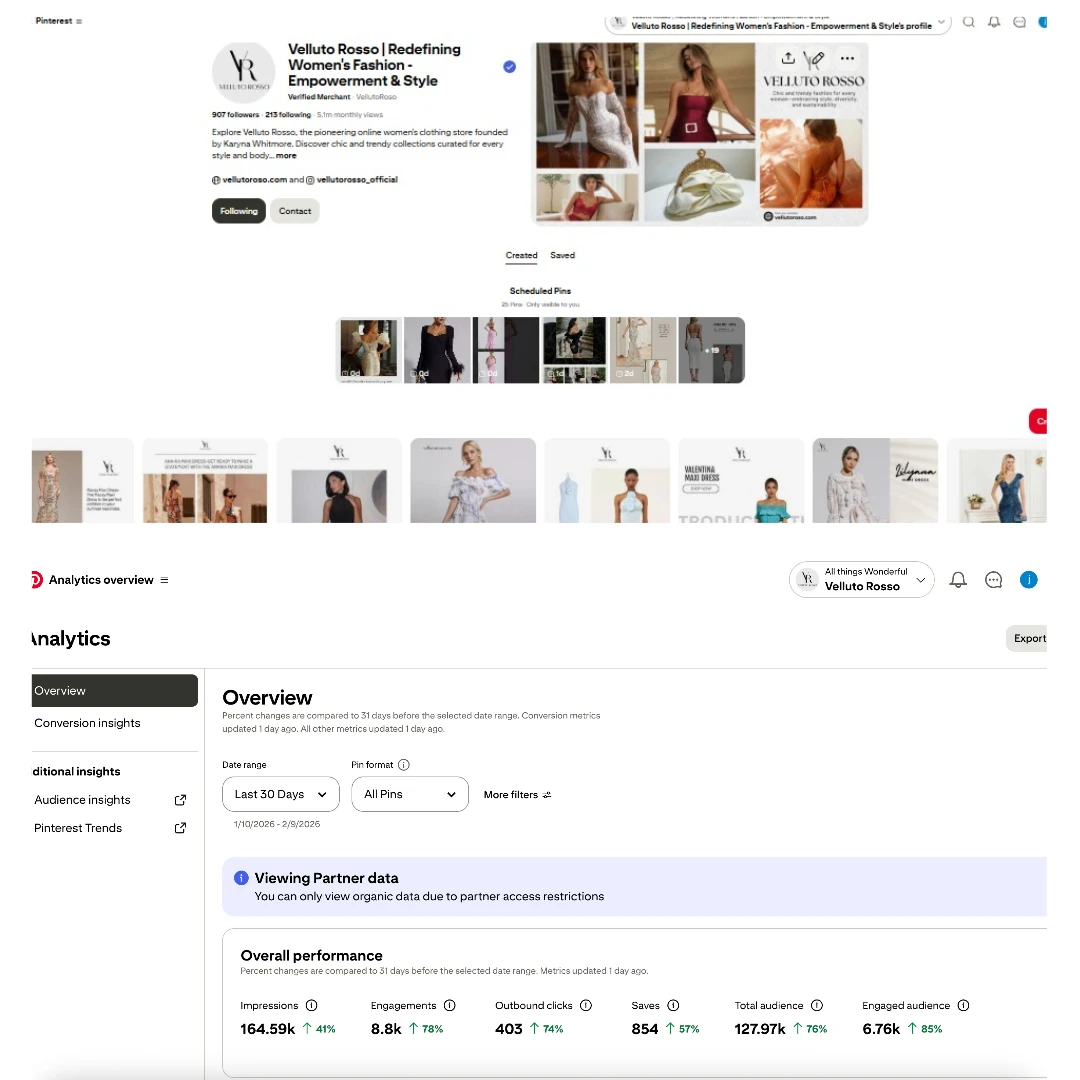The width and height of the screenshot is (1080, 1080).
Task: Open messages icon in top profile bar
Action: pos(1019,22)
